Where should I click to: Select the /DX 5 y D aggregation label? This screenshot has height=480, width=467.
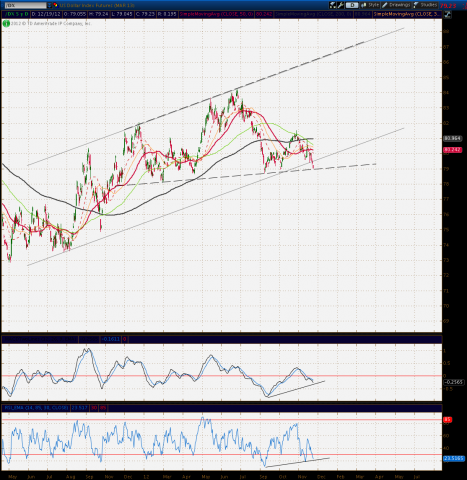pyautogui.click(x=16, y=14)
